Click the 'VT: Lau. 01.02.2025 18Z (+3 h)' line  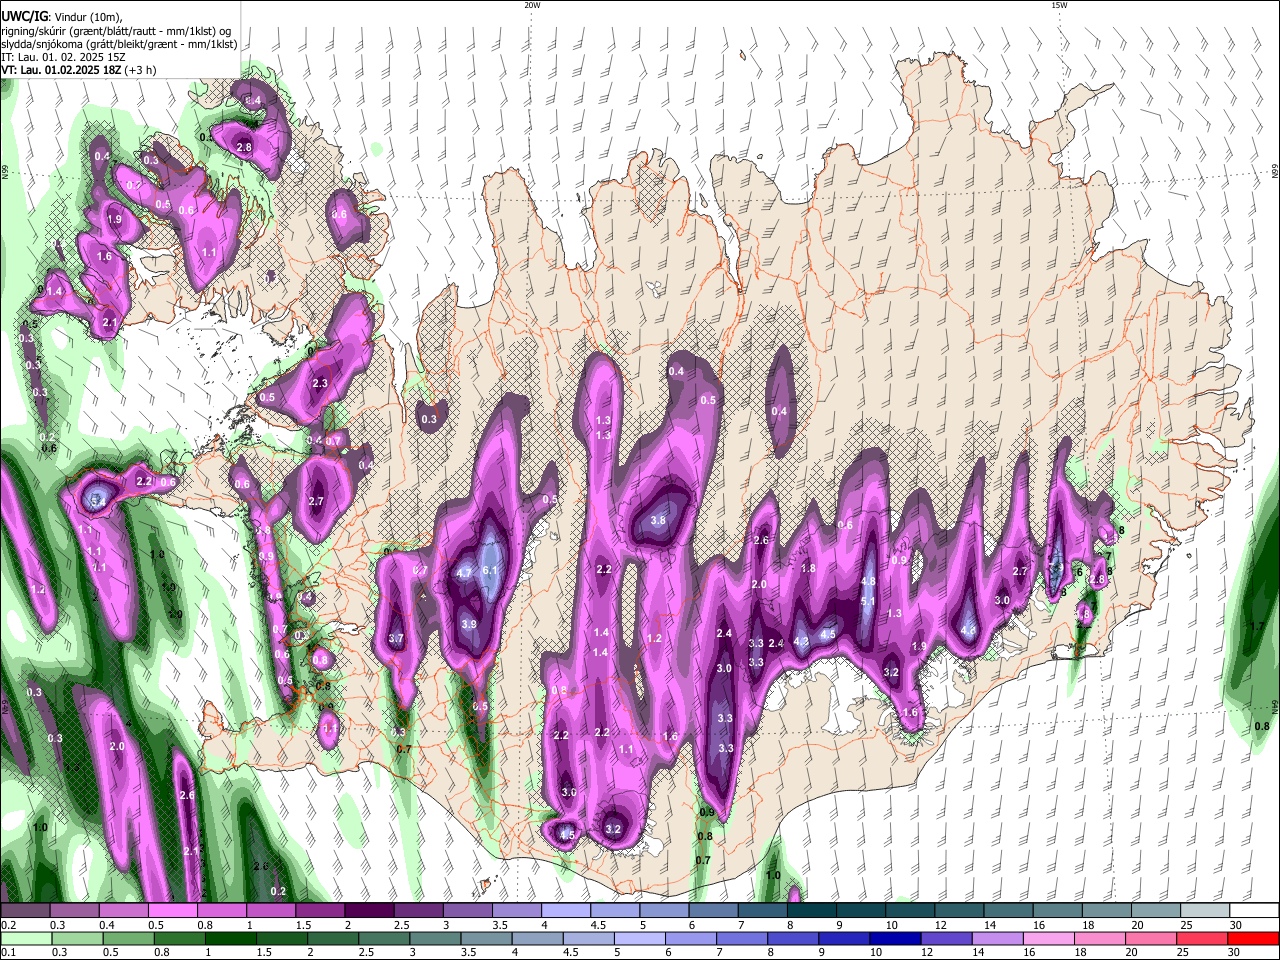click(79, 70)
